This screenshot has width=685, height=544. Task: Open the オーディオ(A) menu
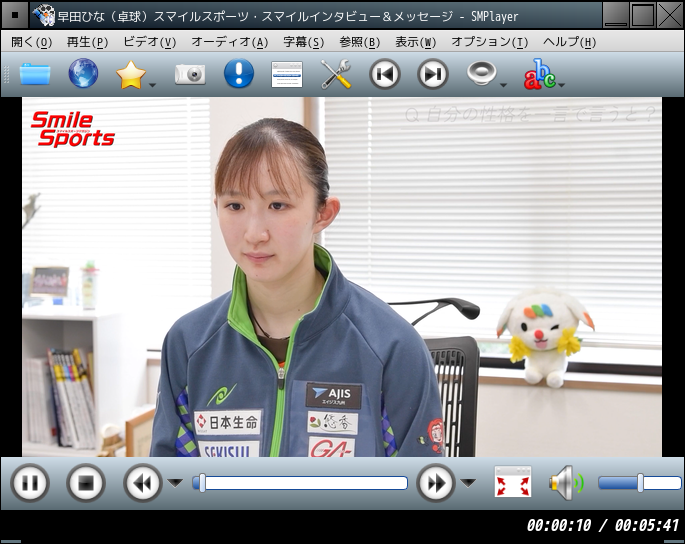(x=230, y=42)
